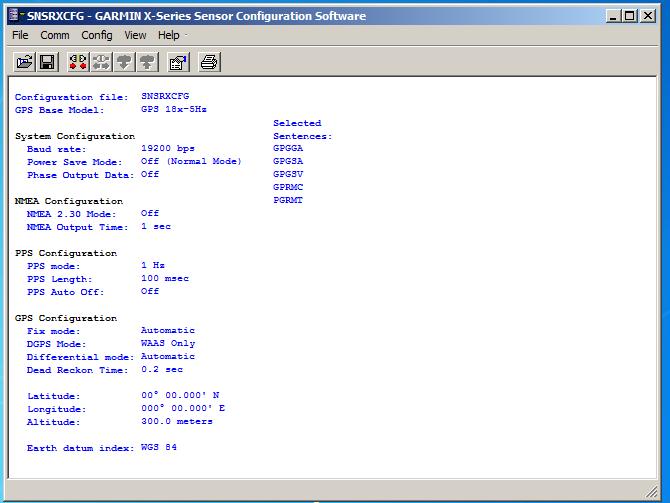Click the latitude value 00° 00.000' N
The image size is (670, 503).
180,395
